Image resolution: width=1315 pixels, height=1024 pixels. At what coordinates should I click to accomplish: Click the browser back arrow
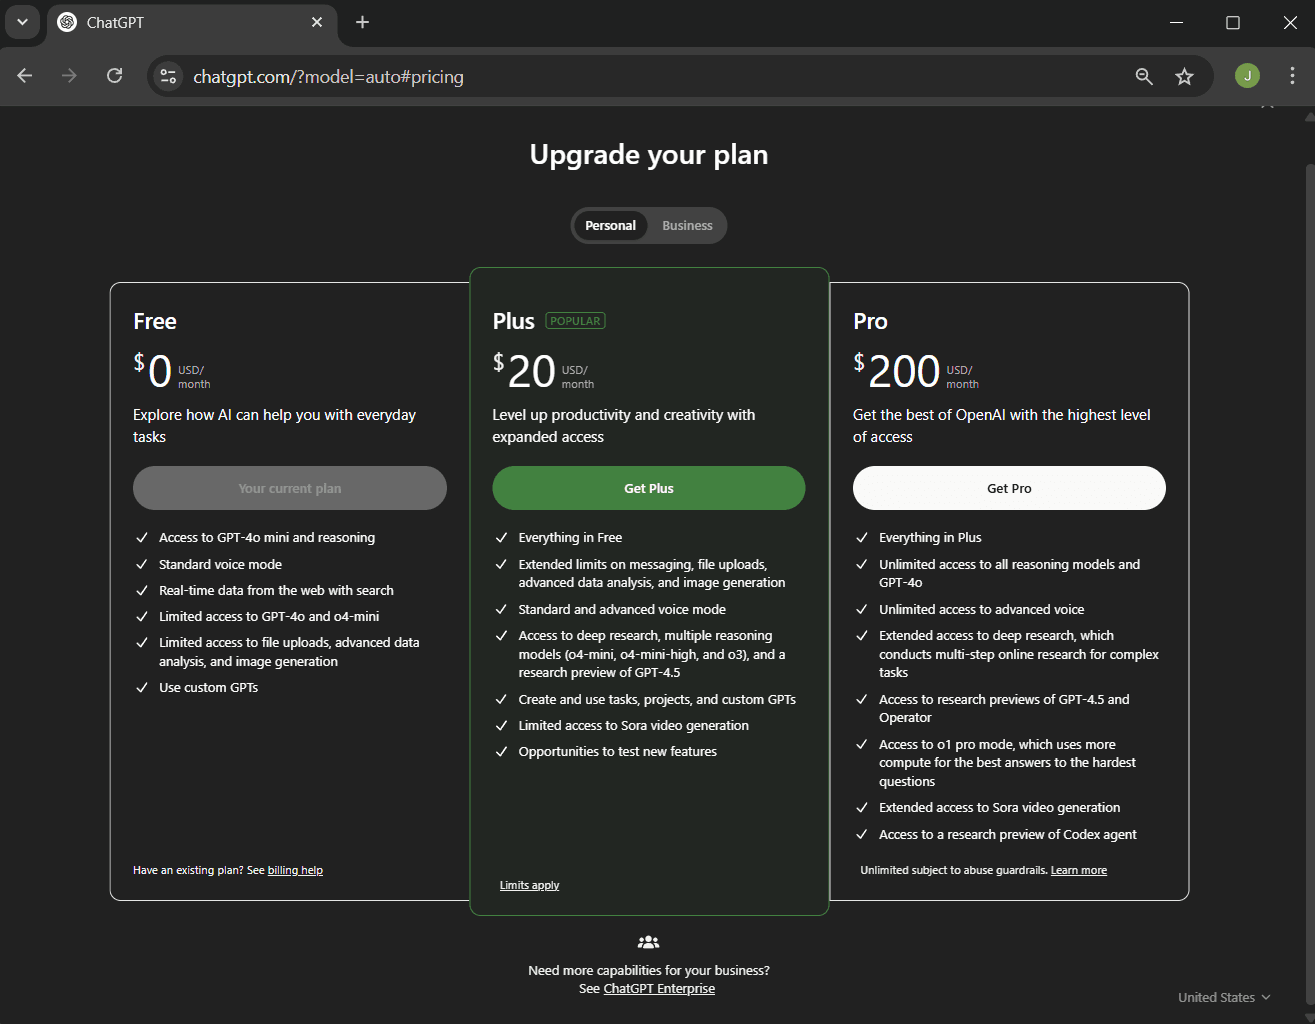click(x=25, y=76)
